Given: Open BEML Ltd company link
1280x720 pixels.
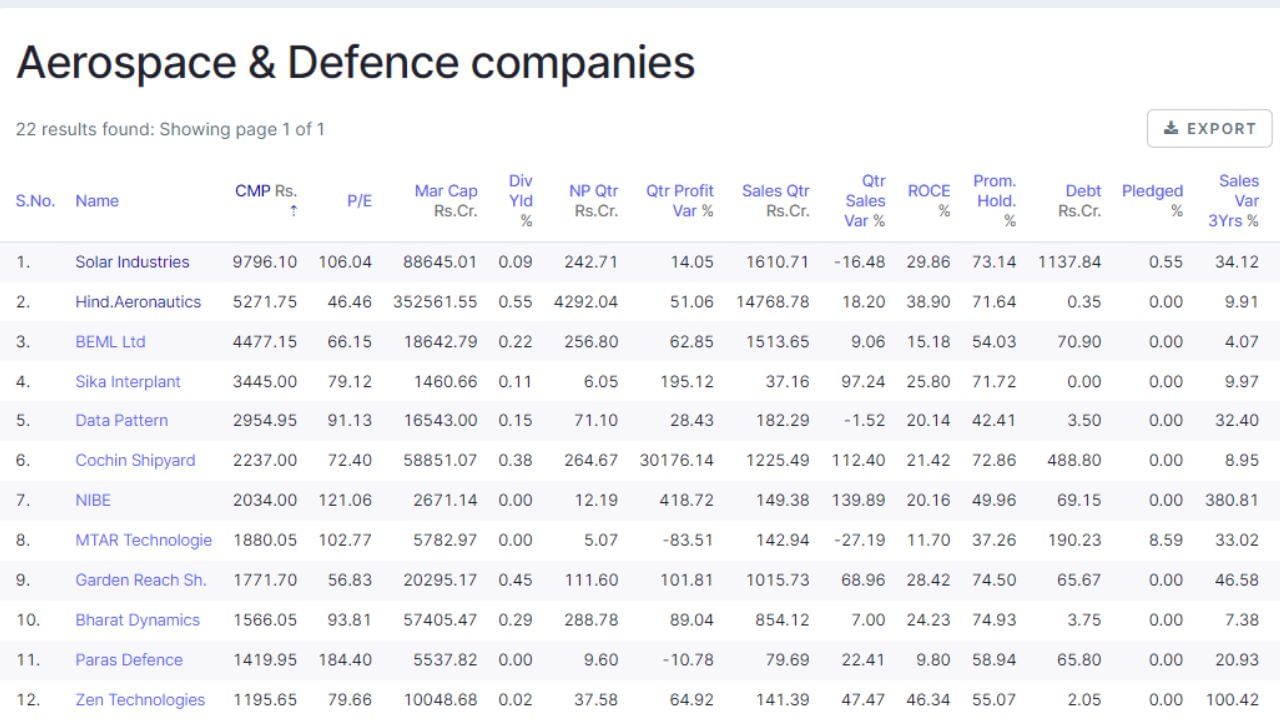Looking at the screenshot, I should tap(110, 342).
